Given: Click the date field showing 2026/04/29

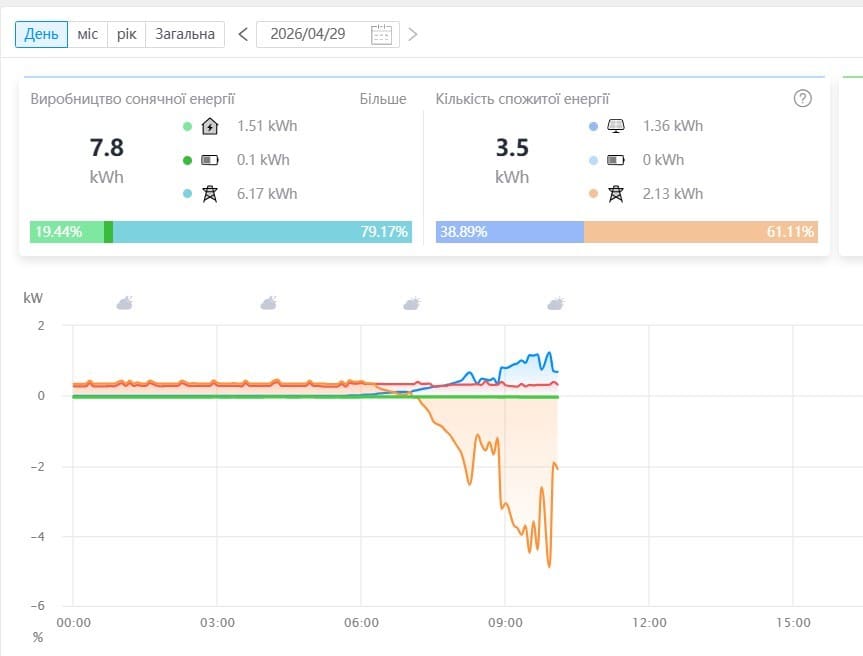Looking at the screenshot, I should click(327, 34).
